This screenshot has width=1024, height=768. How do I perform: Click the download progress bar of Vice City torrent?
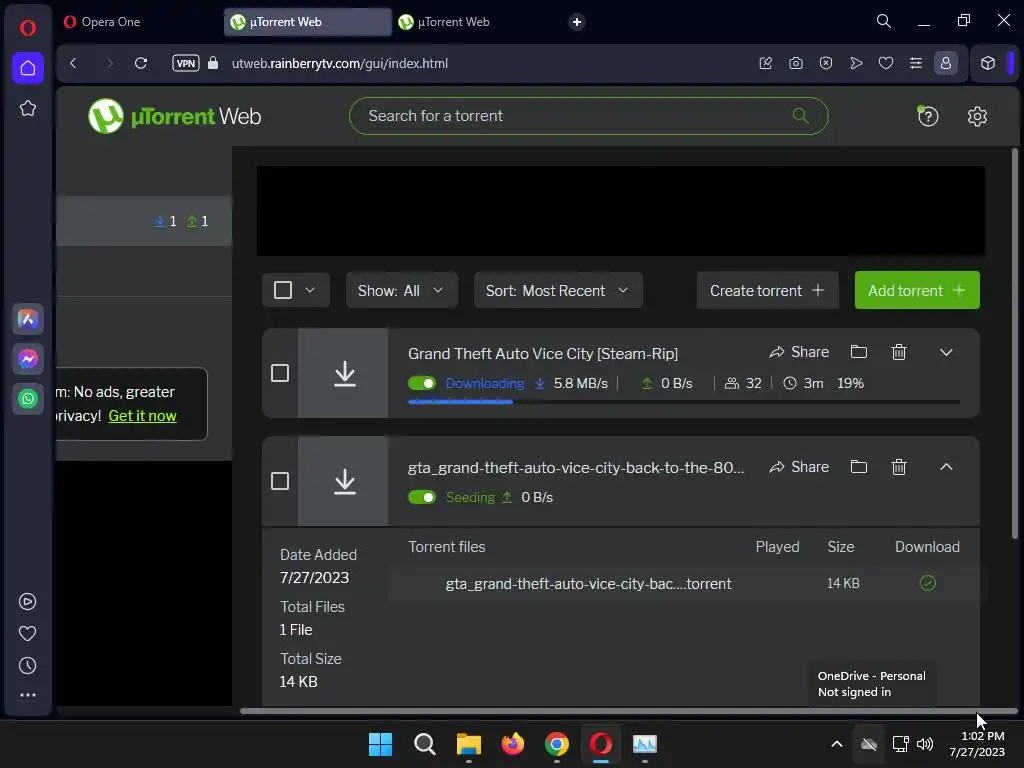click(x=684, y=402)
